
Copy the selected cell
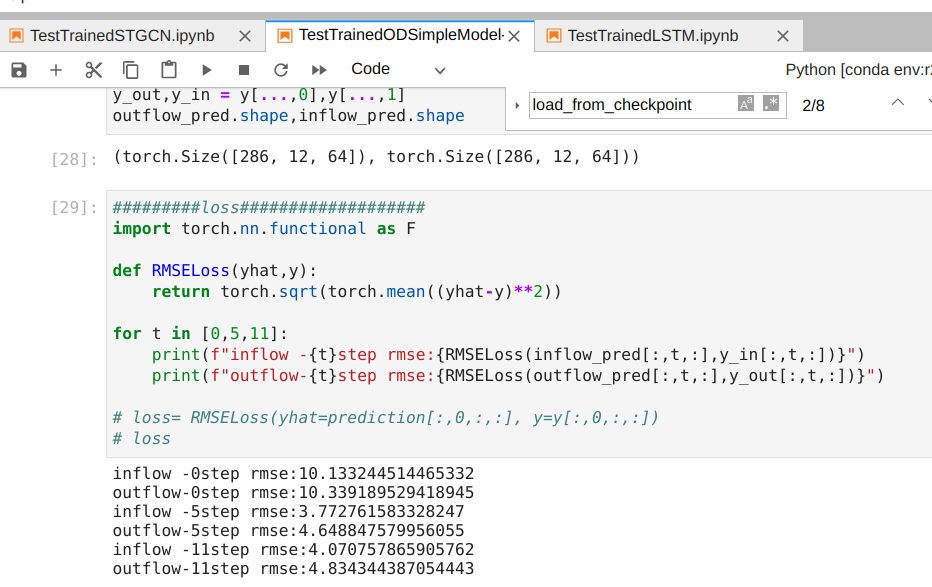(131, 70)
